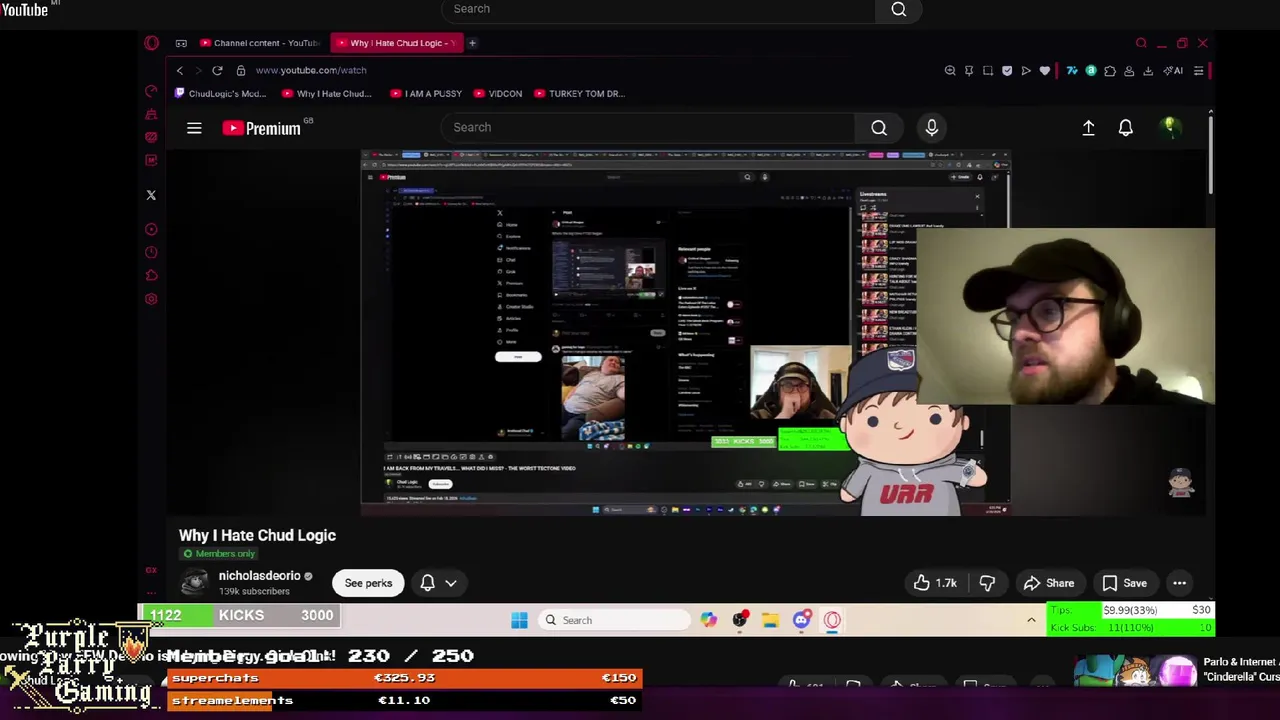Open File Explorer from the taskbar
The width and height of the screenshot is (1280, 720).
(x=770, y=620)
